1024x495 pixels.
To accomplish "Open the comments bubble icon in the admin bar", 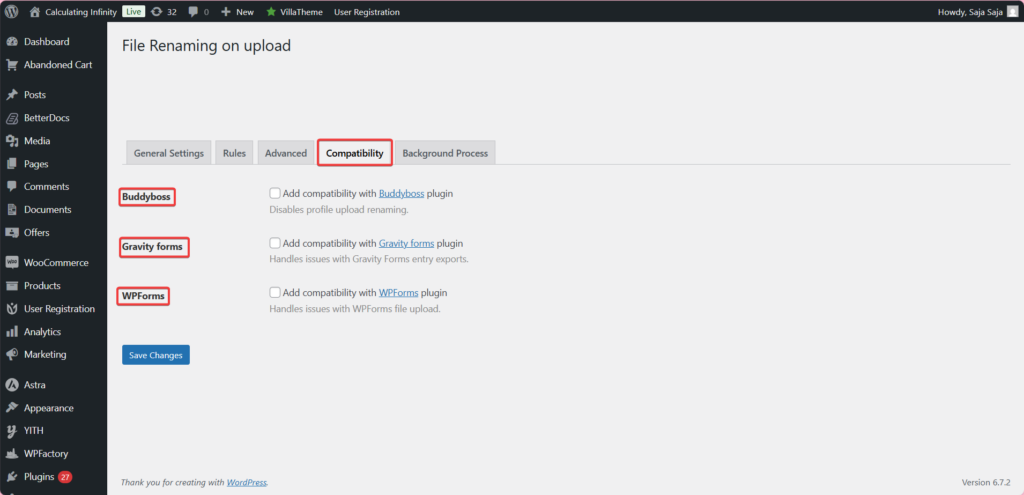I will click(x=193, y=12).
